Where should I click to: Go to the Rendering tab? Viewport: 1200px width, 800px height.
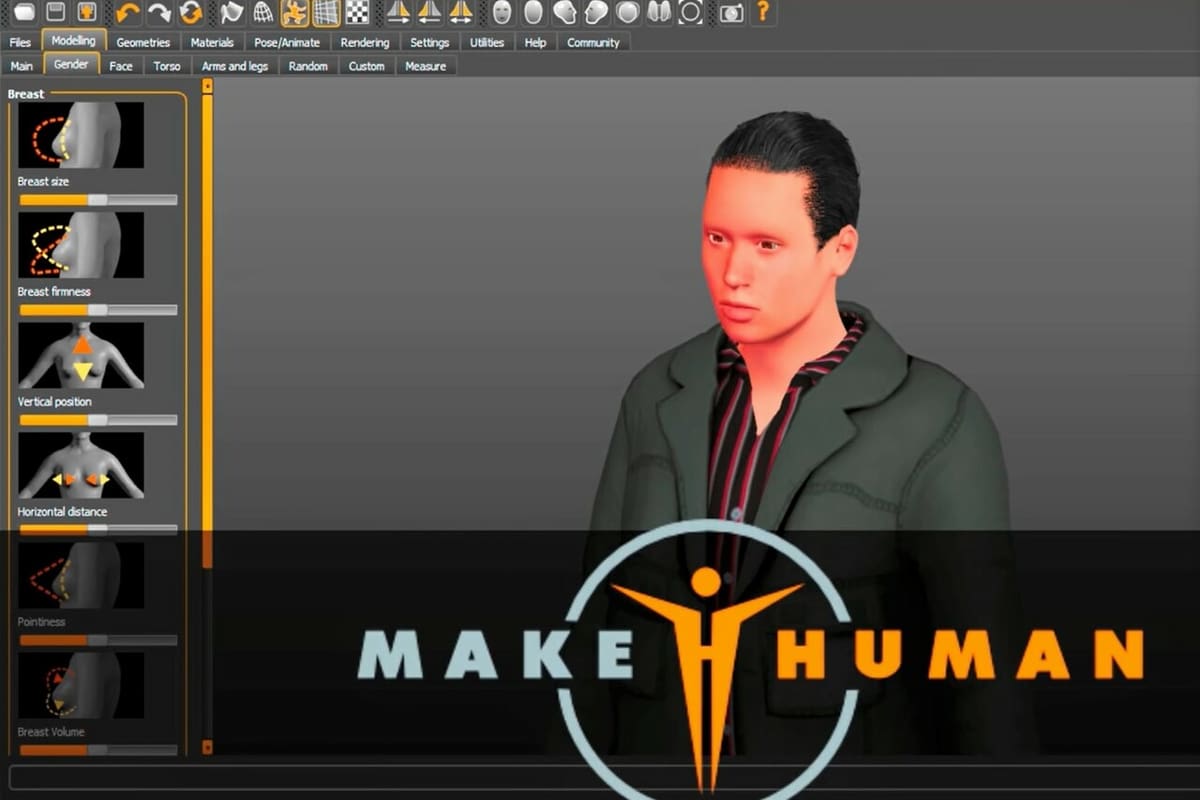365,42
